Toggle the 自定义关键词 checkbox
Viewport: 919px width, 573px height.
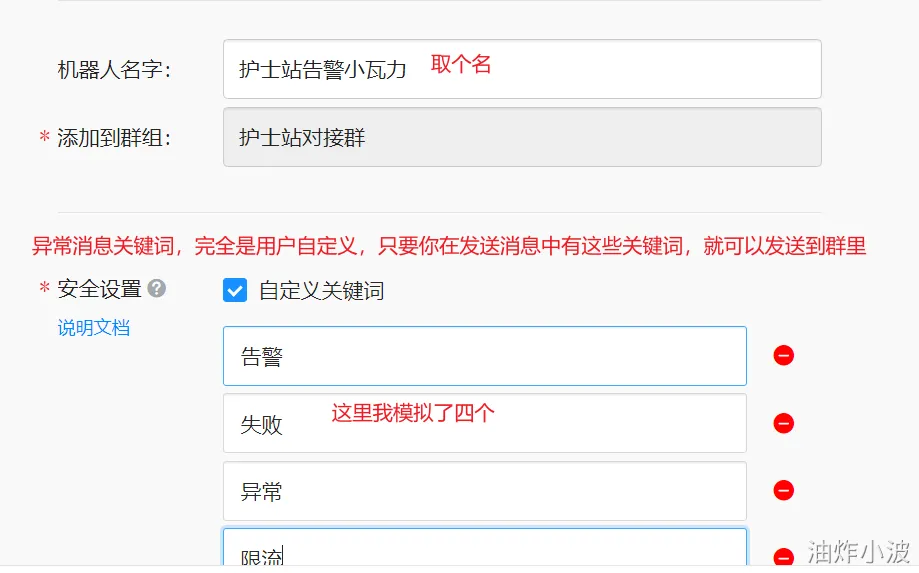pos(235,291)
